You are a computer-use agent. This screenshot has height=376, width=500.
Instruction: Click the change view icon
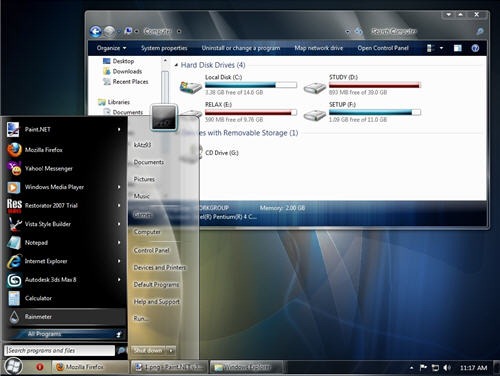click(x=431, y=48)
